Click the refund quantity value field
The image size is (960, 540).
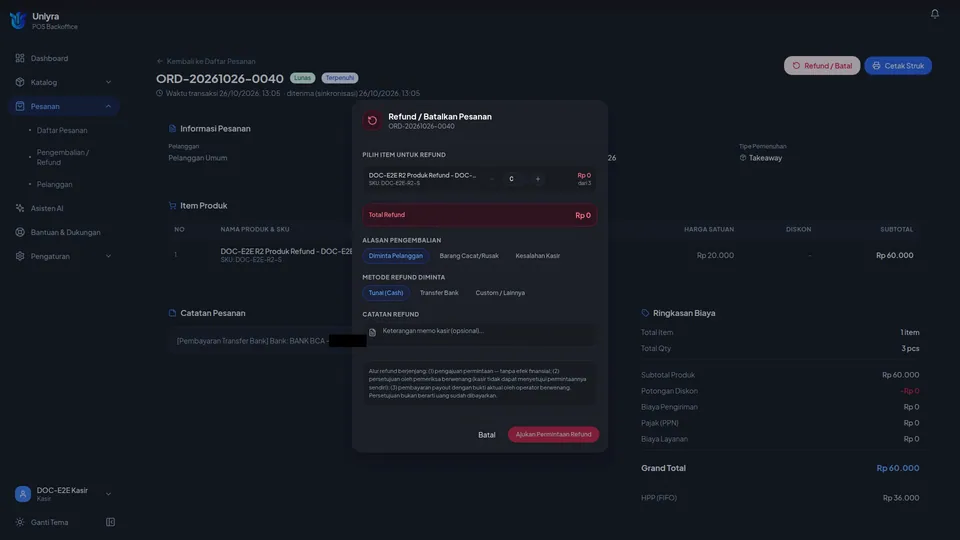coord(511,179)
